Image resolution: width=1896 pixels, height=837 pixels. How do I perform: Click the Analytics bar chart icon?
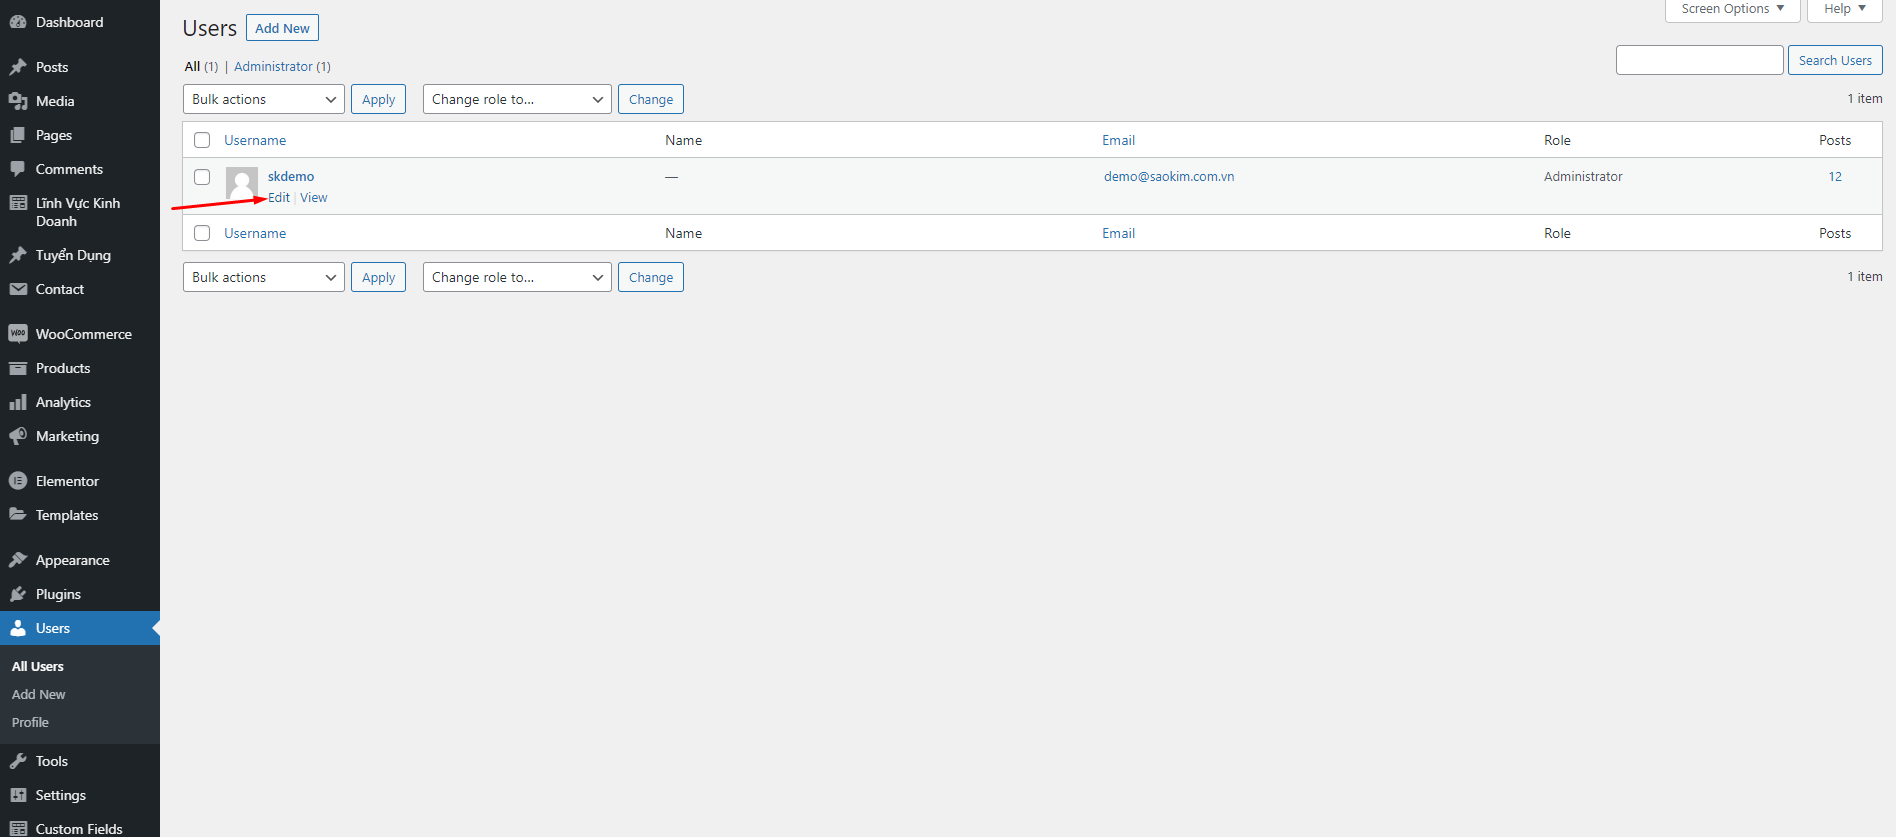tap(18, 402)
